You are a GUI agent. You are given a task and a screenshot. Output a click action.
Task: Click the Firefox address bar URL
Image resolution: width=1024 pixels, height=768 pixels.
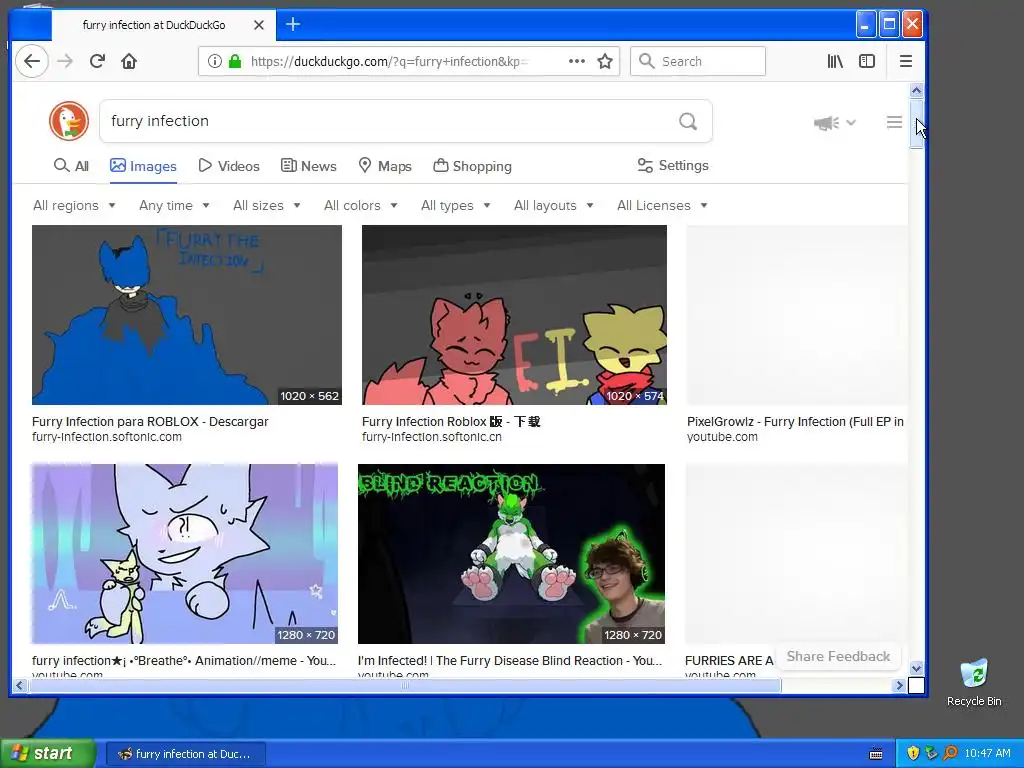pyautogui.click(x=389, y=61)
